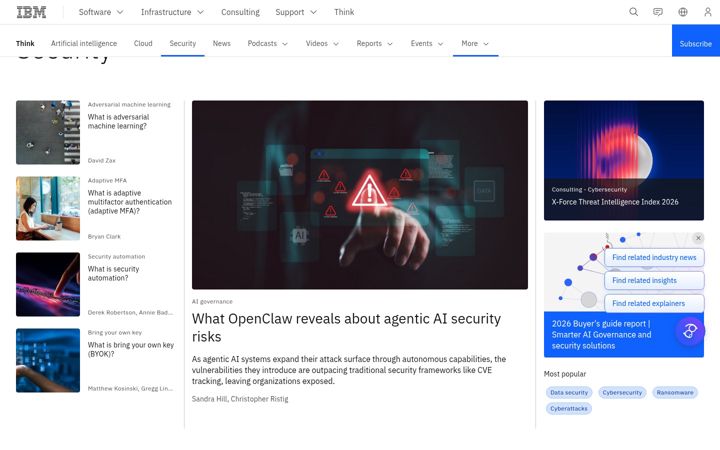The width and height of the screenshot is (720, 450).
Task: Select the Cyberattacks tag
Action: [568, 409]
